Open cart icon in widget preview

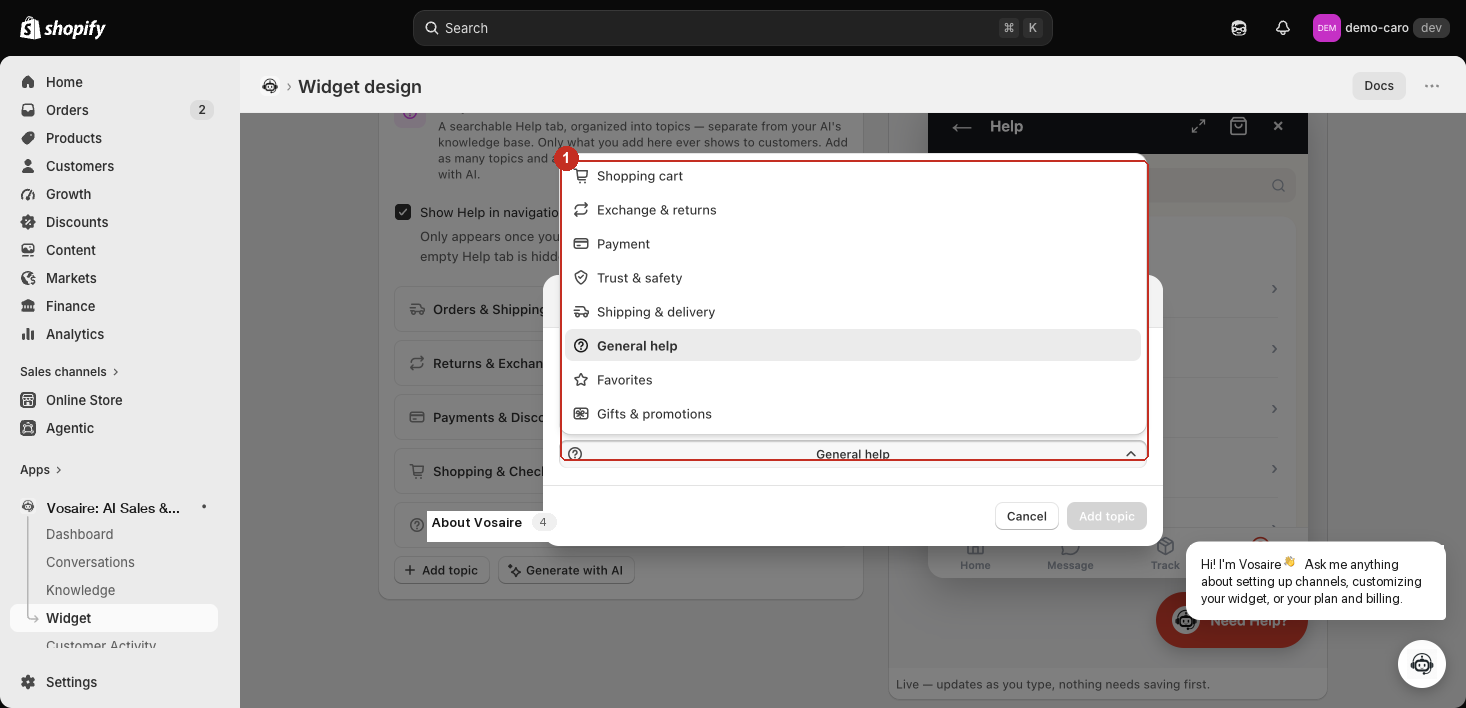point(1239,126)
